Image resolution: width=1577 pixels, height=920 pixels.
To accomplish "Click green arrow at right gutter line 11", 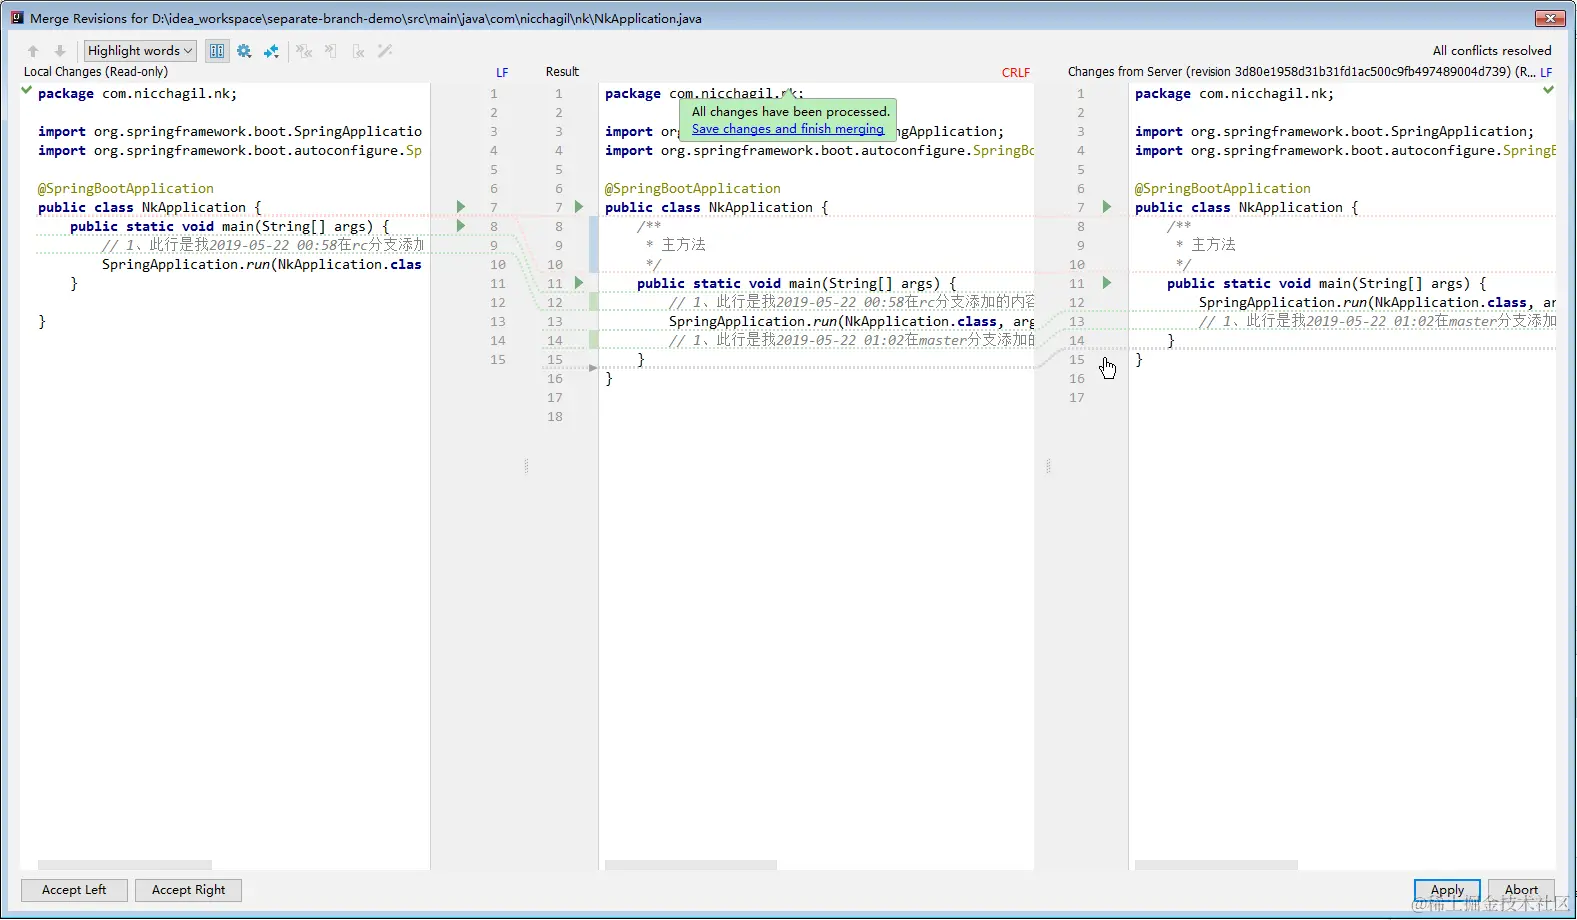I will coord(1107,283).
